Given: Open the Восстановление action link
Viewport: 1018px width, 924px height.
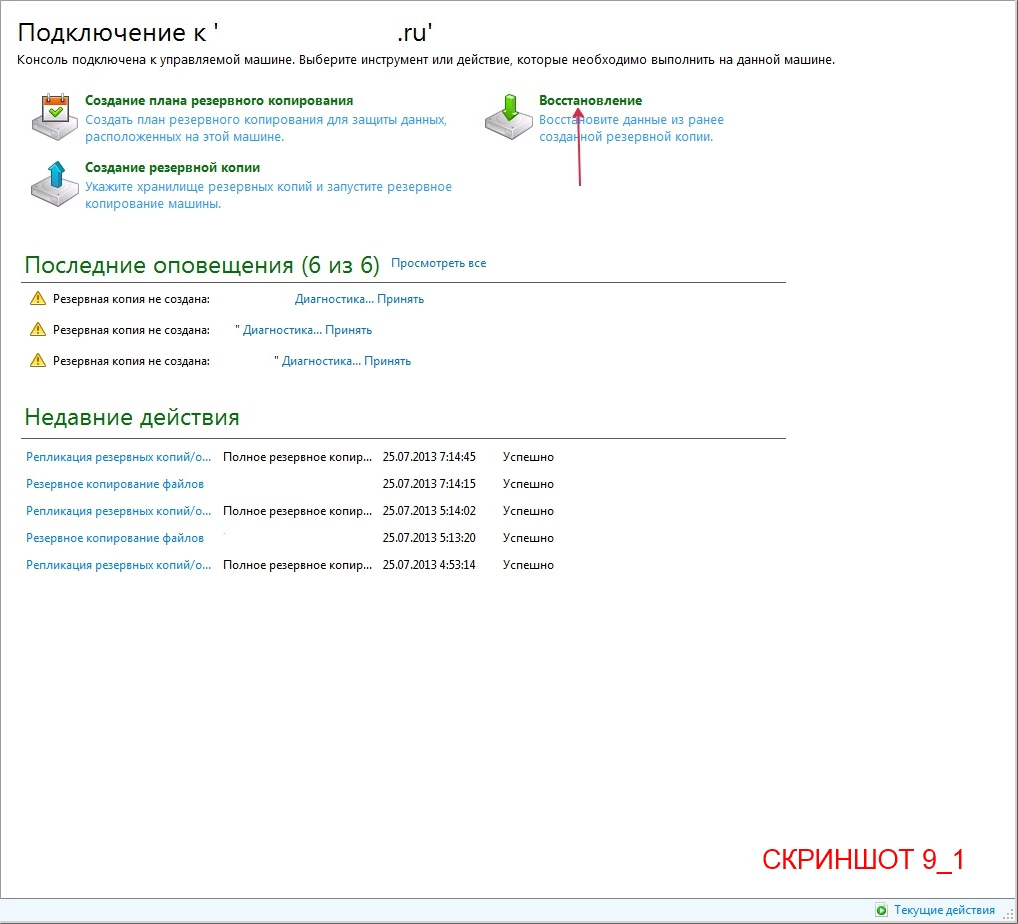Looking at the screenshot, I should tap(590, 101).
